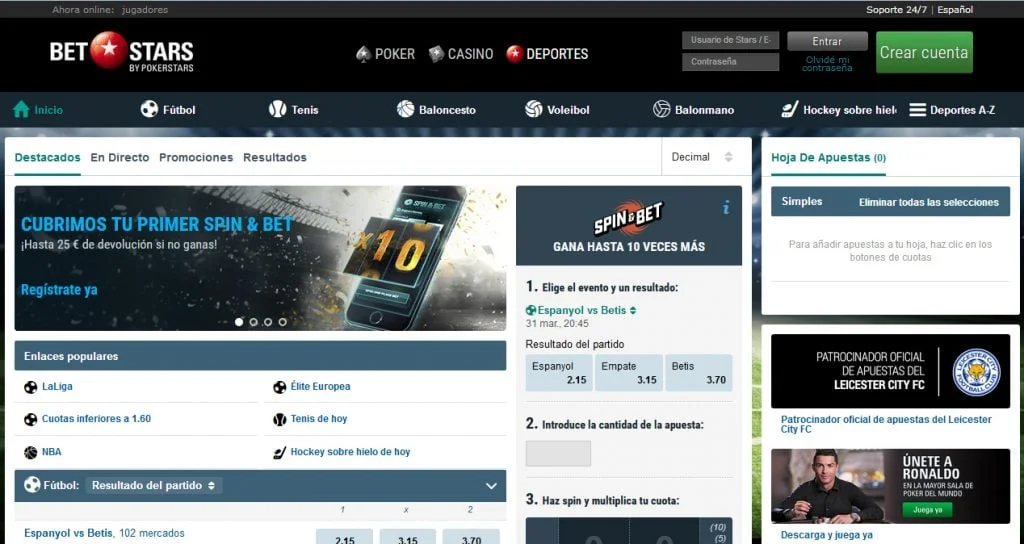Click the Tenis ball icon in navigation bar
1024x544 pixels.
[278, 109]
